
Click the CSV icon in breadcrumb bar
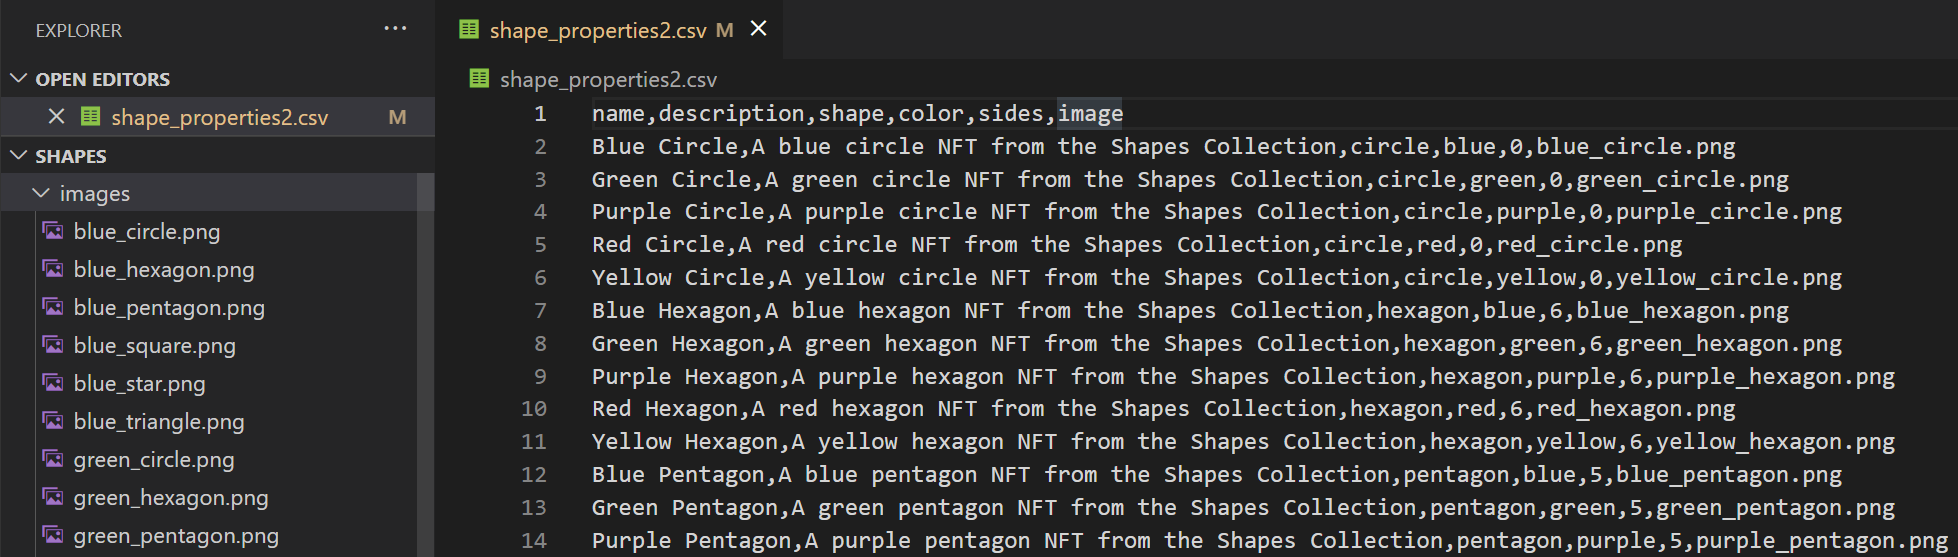(x=479, y=78)
